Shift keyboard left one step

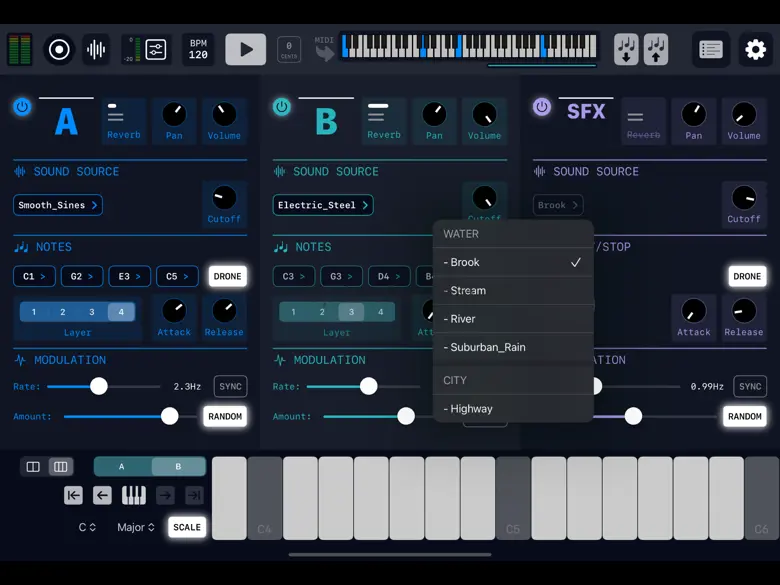pyautogui.click(x=102, y=495)
